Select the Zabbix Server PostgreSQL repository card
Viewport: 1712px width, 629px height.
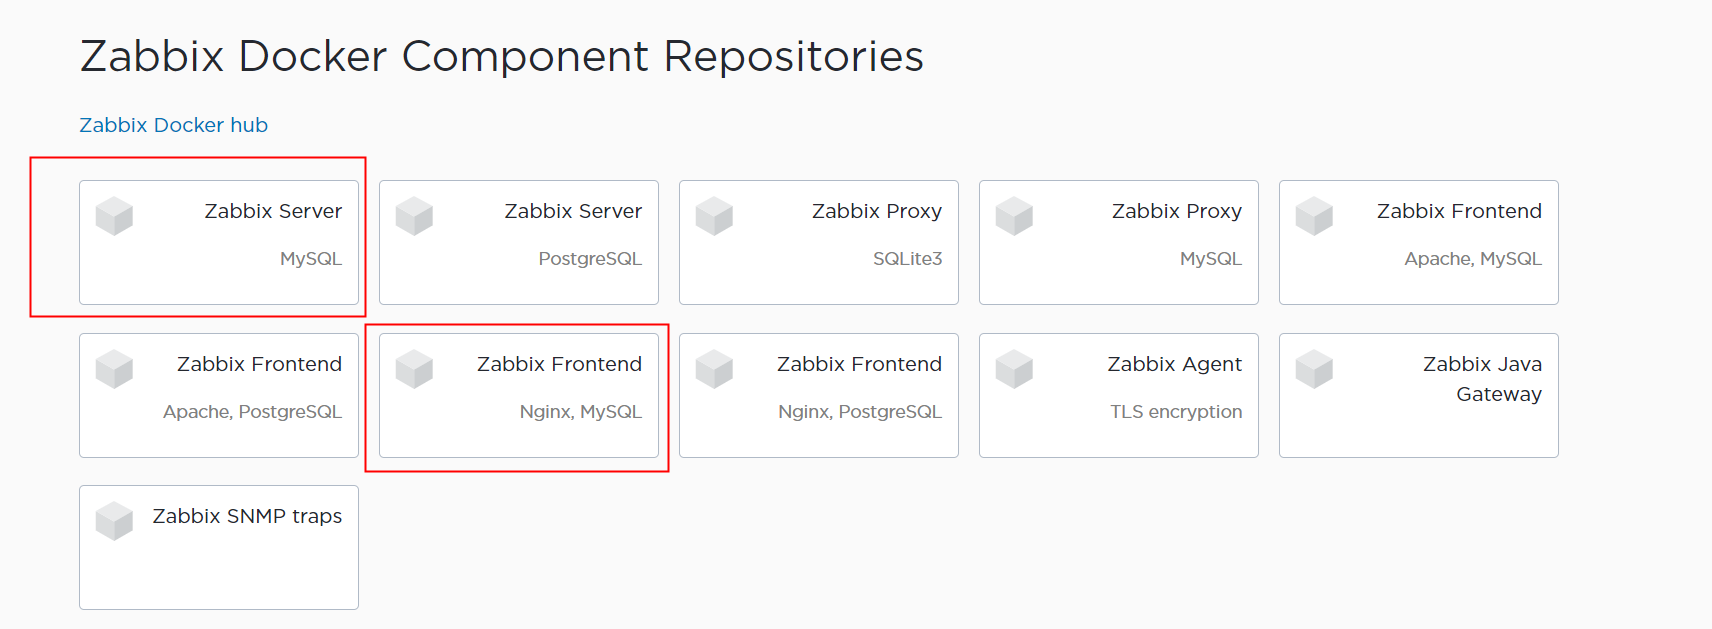(x=518, y=242)
